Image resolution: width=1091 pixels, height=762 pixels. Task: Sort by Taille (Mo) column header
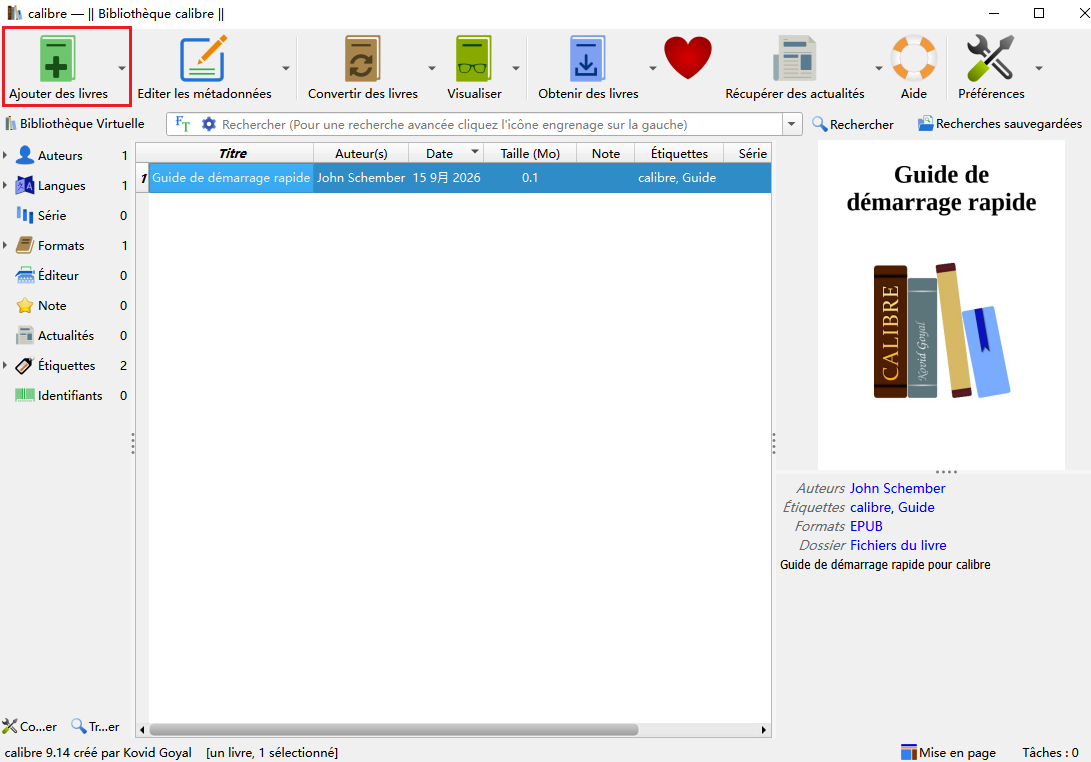click(x=529, y=153)
